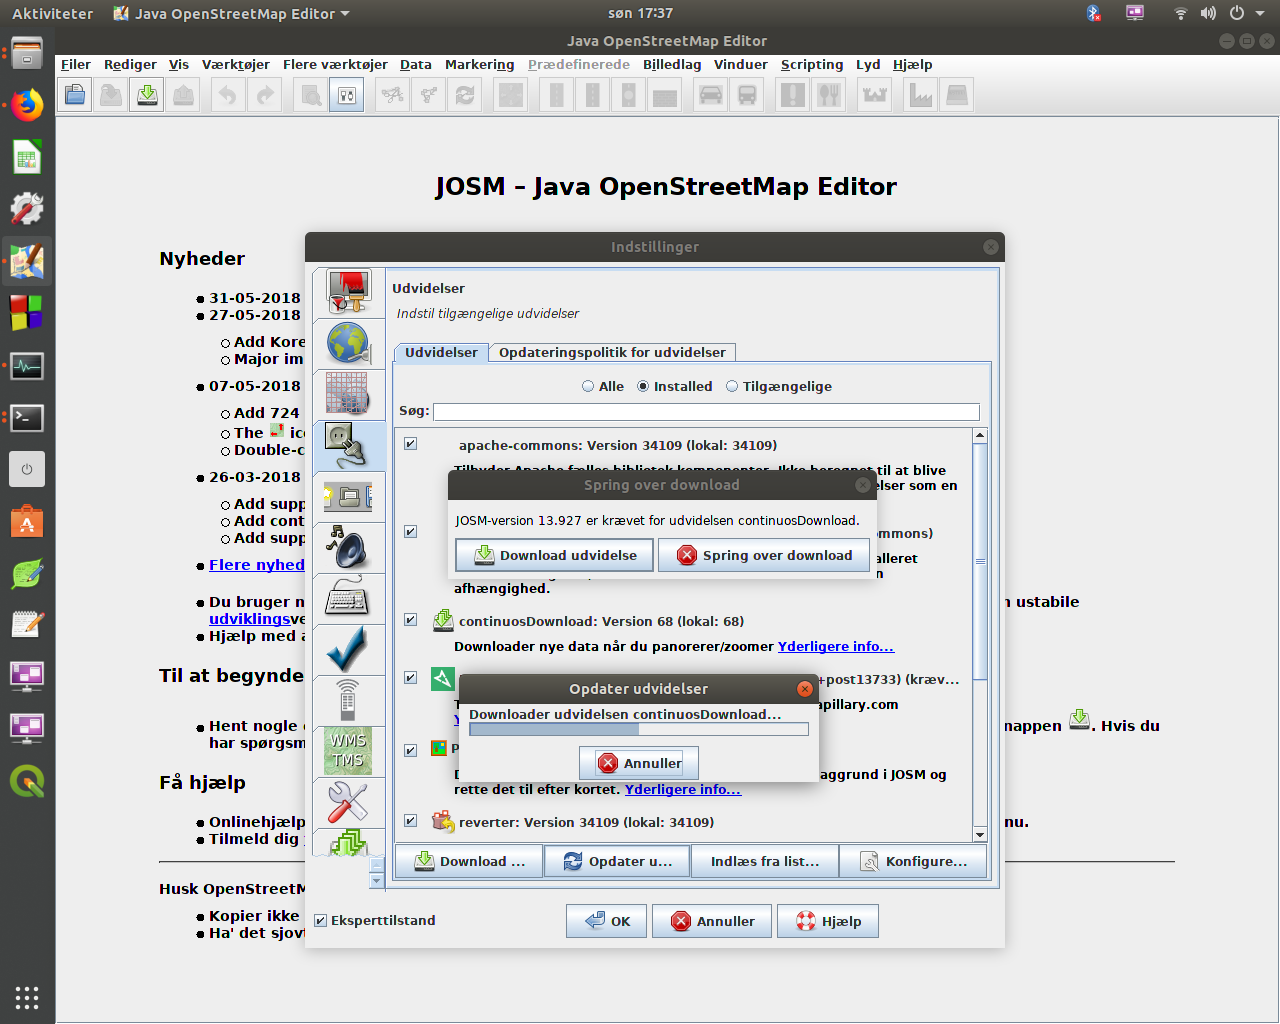Uncheck the apache-commons plugin checkbox
This screenshot has height=1024, width=1280.
point(410,444)
